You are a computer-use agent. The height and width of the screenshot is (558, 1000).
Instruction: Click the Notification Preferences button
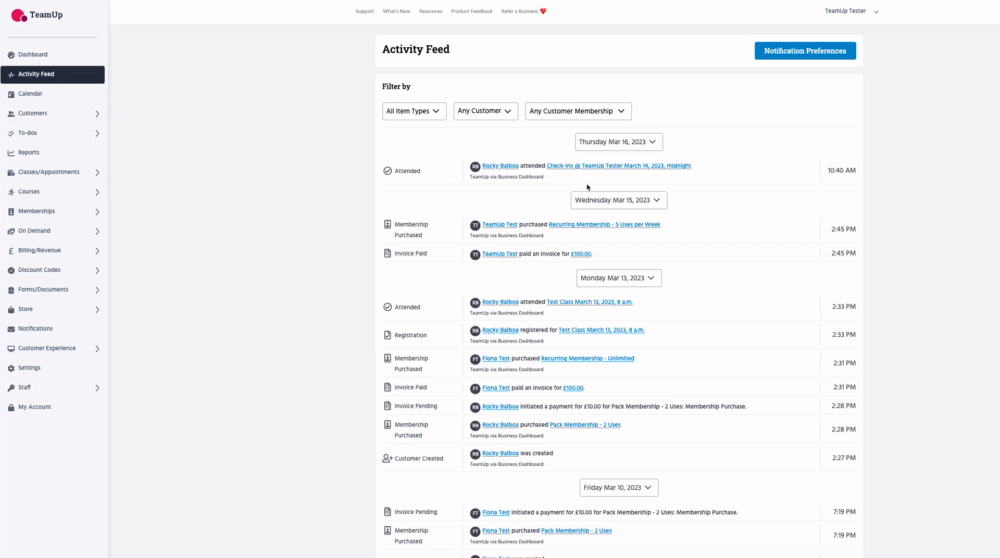[x=804, y=51]
